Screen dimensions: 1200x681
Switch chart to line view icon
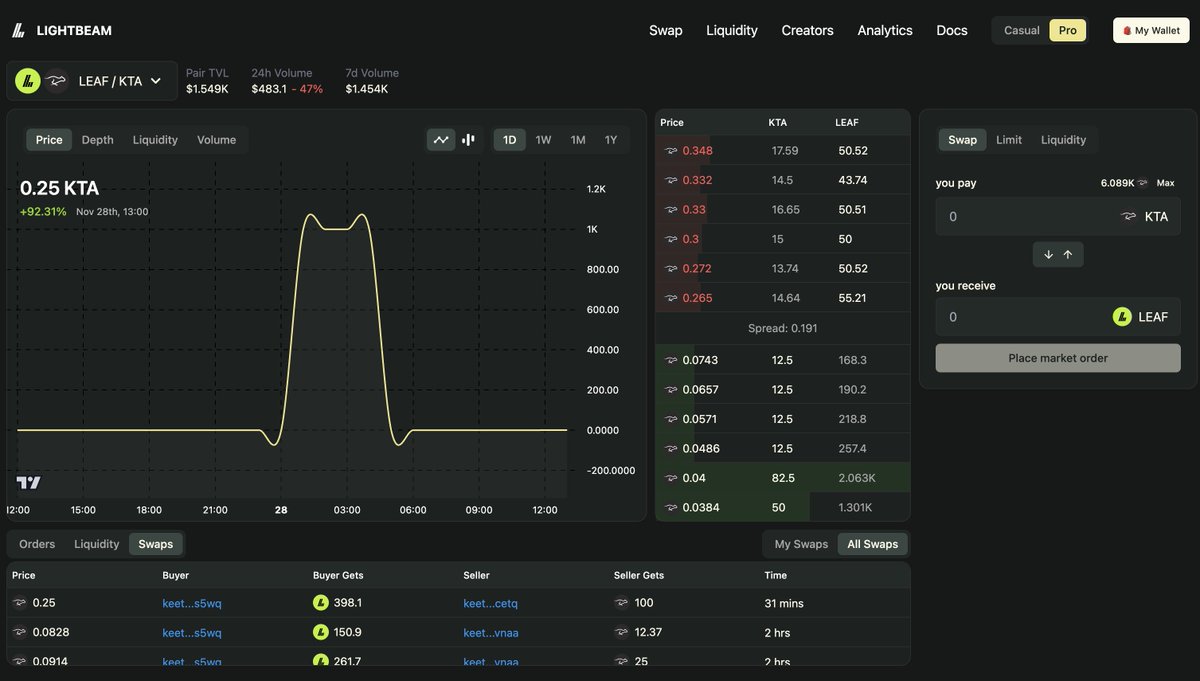pyautogui.click(x=441, y=140)
